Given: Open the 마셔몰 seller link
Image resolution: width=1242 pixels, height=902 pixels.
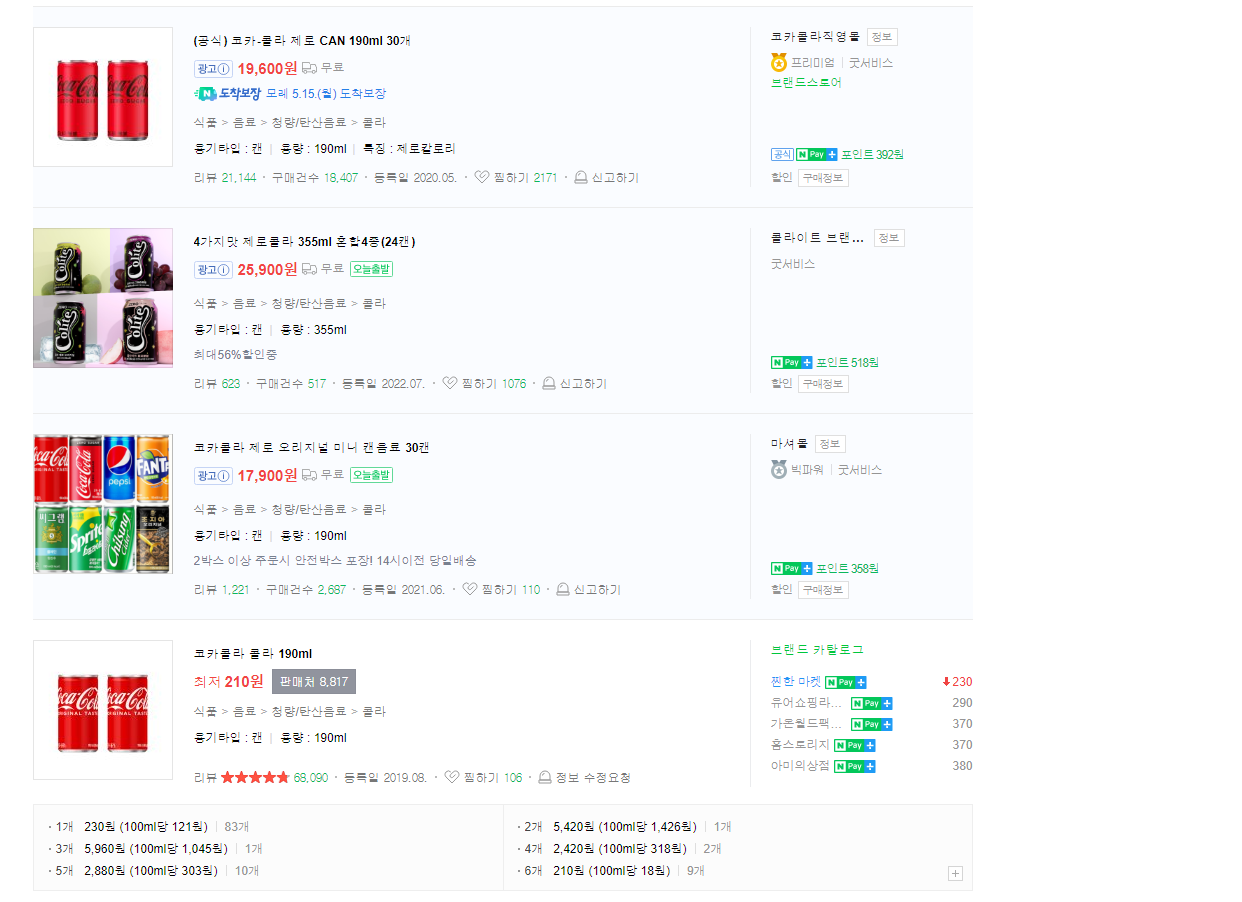Looking at the screenshot, I should coord(789,443).
